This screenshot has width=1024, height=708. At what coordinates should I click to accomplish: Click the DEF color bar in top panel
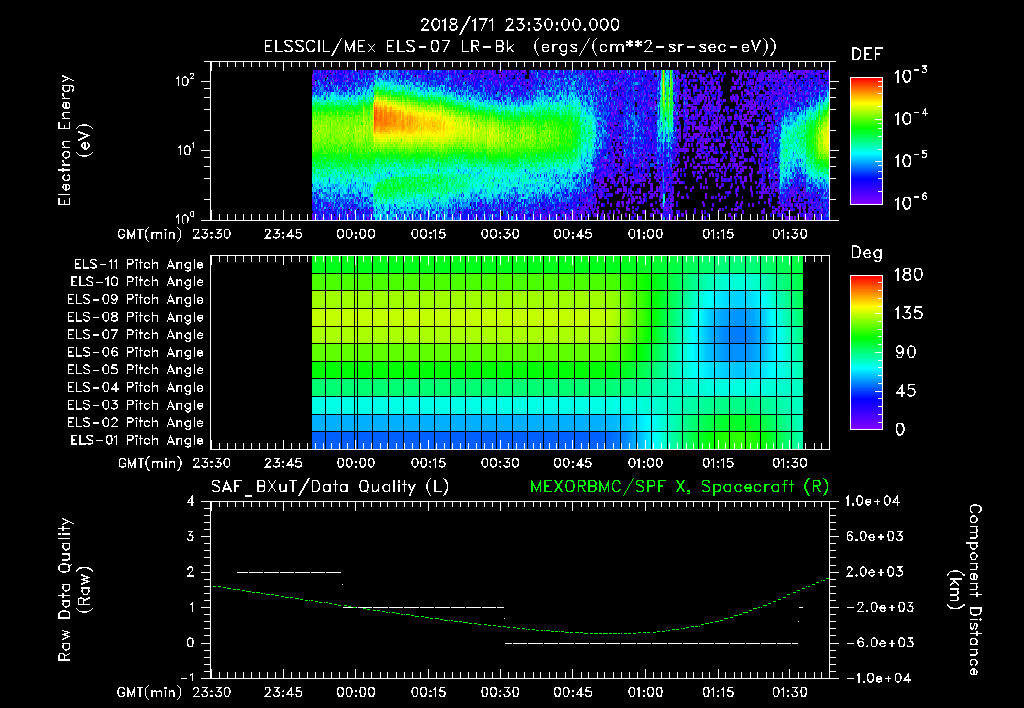pos(866,140)
